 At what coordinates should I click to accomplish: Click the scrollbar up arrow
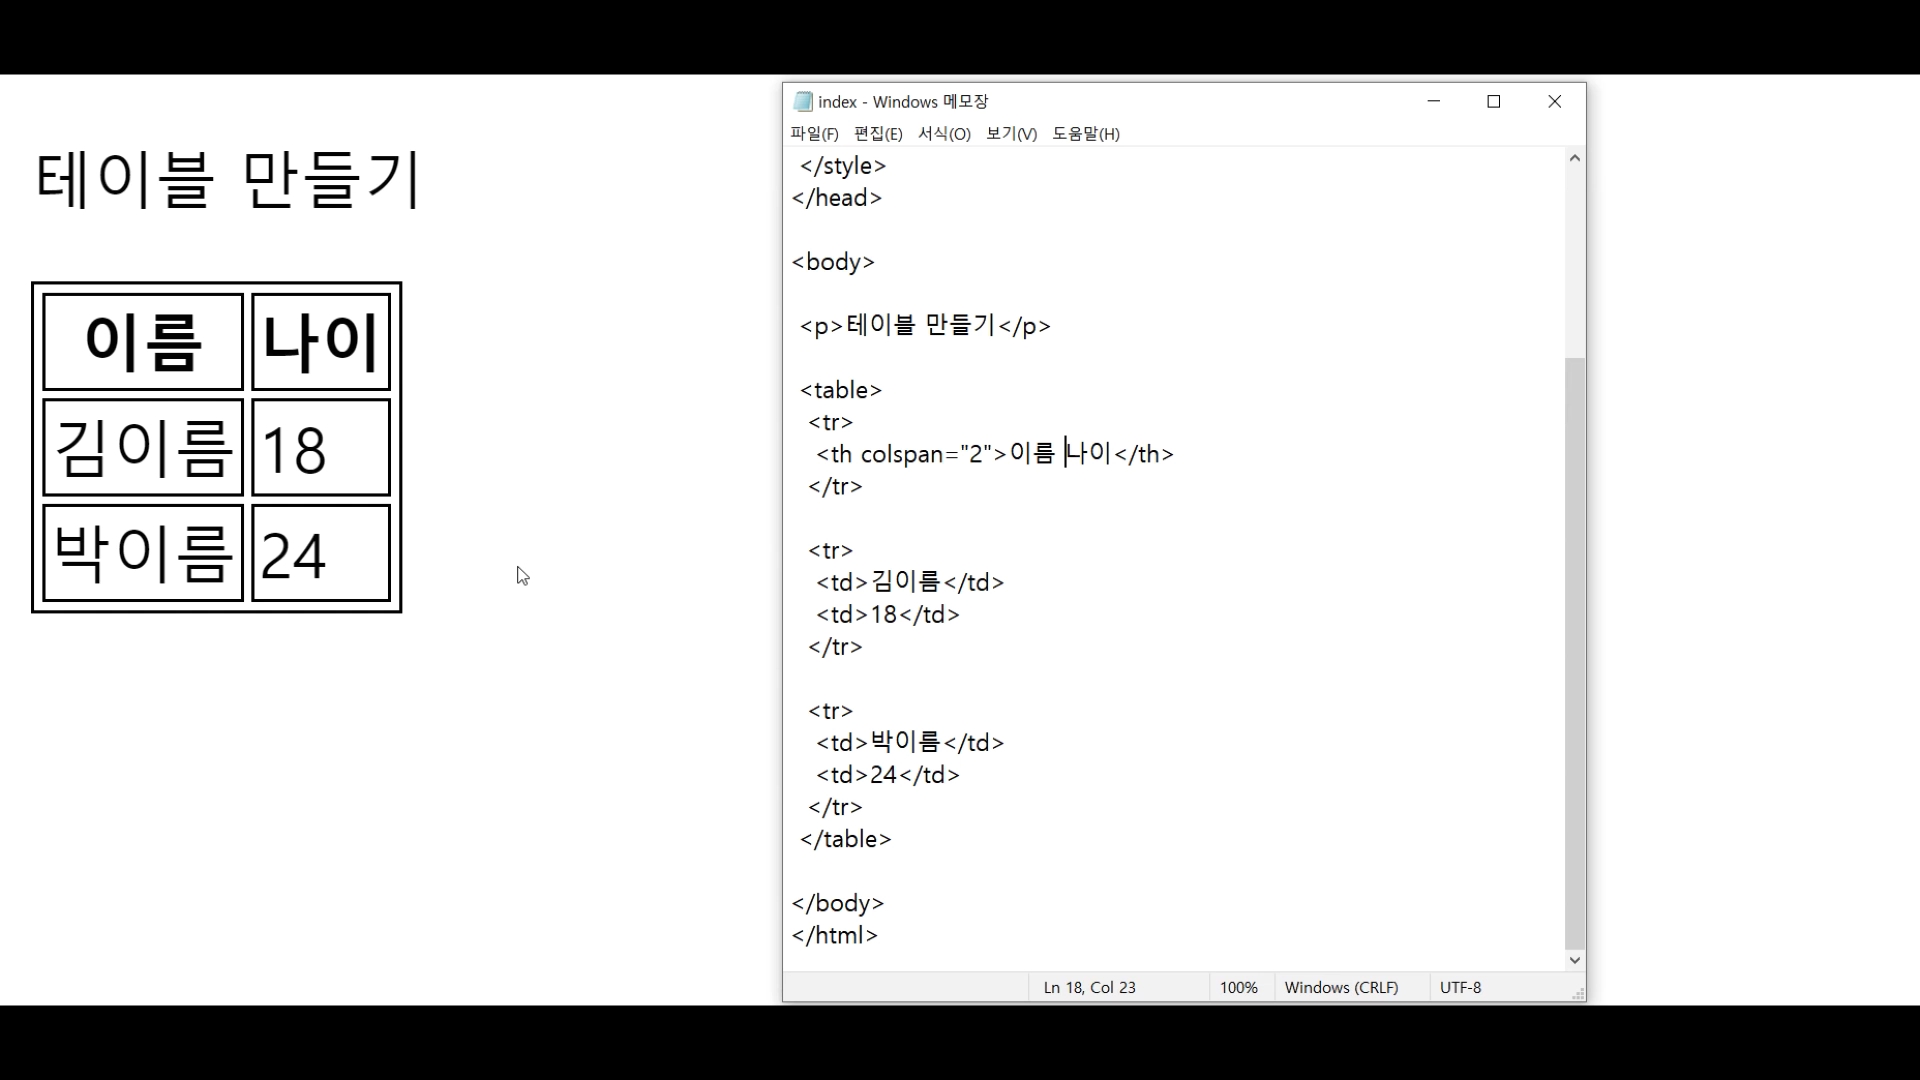1575,158
